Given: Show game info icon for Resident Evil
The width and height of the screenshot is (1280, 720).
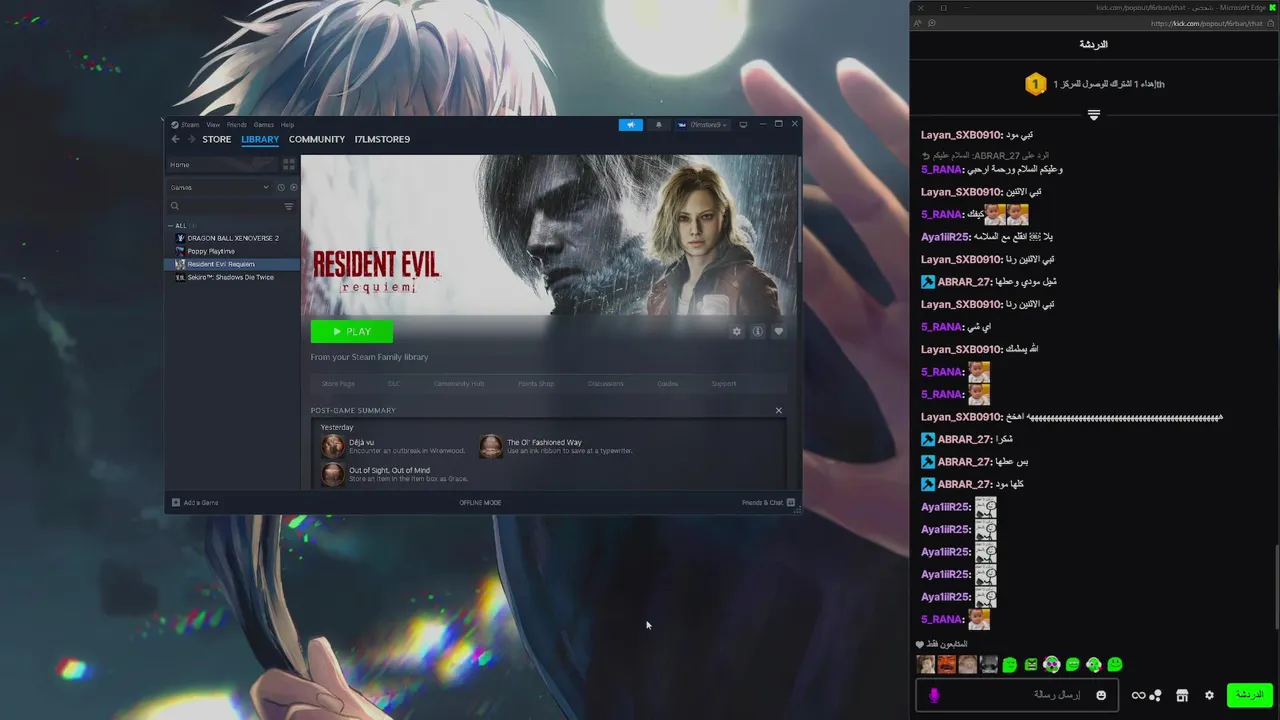Looking at the screenshot, I should 758,331.
